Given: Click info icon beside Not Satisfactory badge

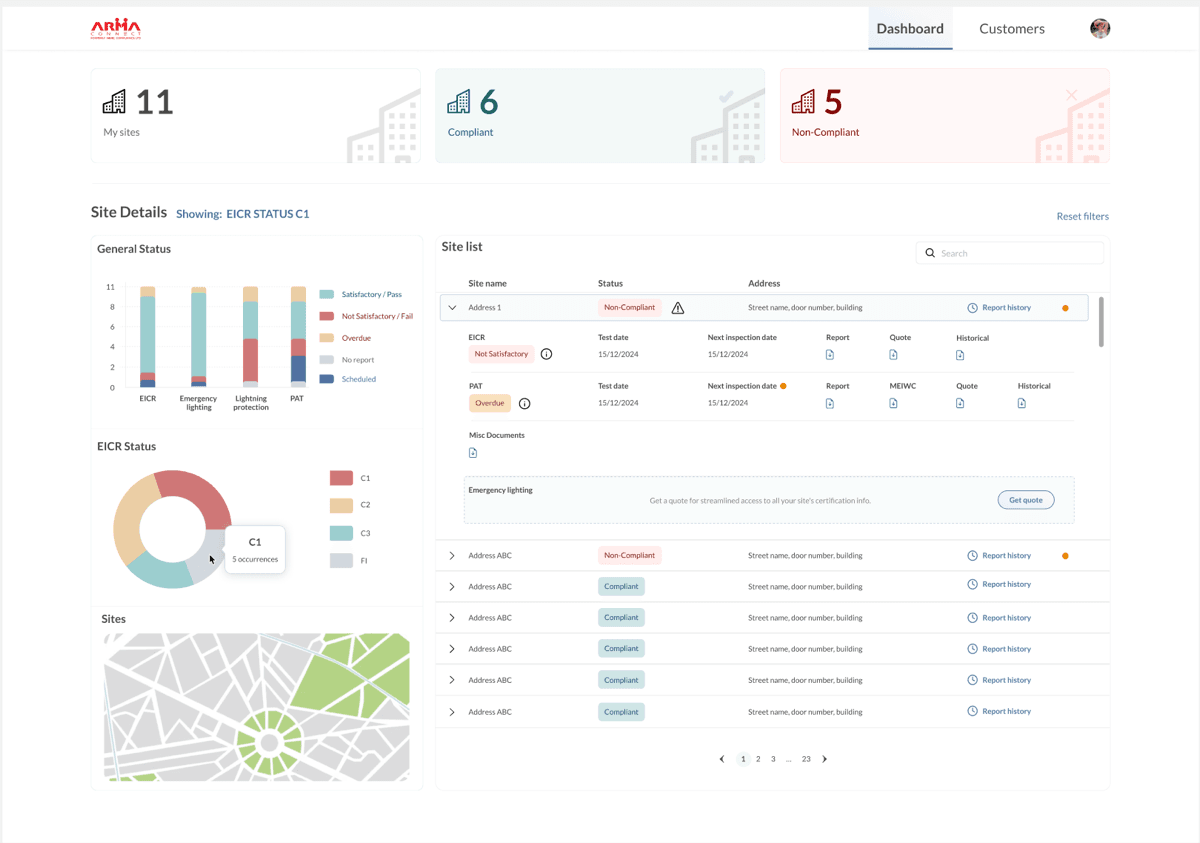Looking at the screenshot, I should tap(546, 354).
